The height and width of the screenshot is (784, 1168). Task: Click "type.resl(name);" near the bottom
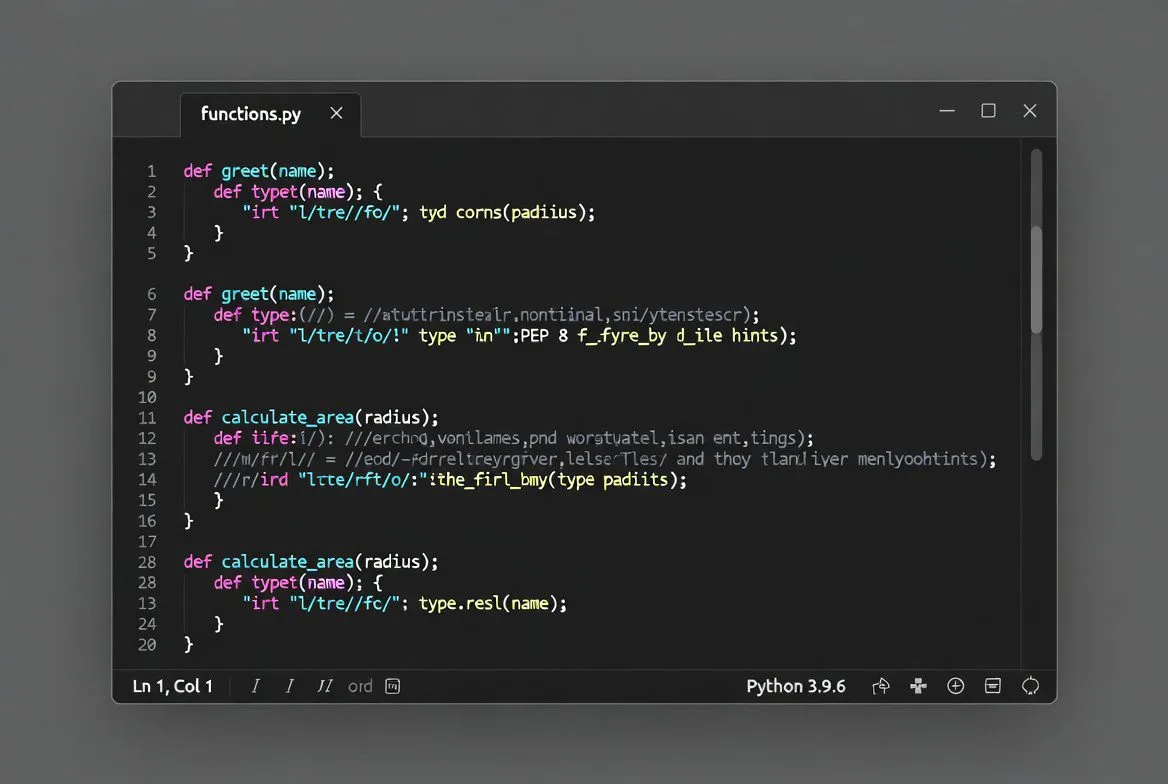[492, 604]
